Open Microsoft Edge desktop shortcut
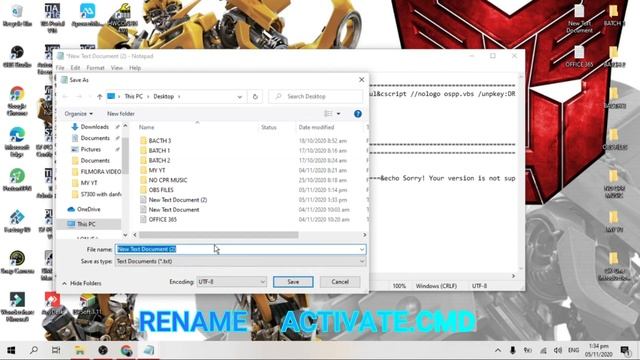640x360 pixels. pos(17,142)
